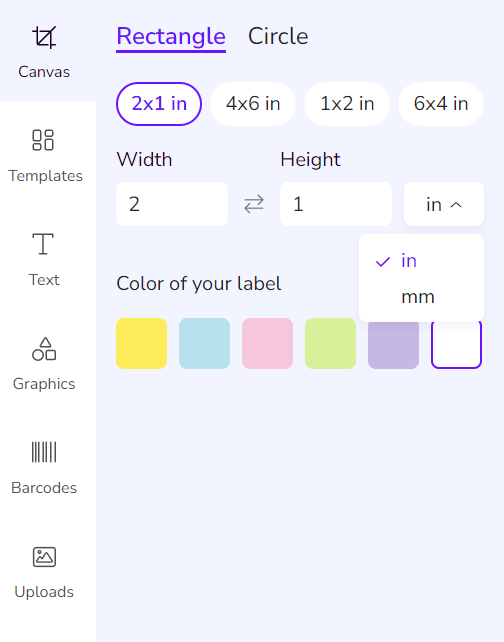504x642 pixels.
Task: Select the Text tool icon
Action: (x=43, y=244)
